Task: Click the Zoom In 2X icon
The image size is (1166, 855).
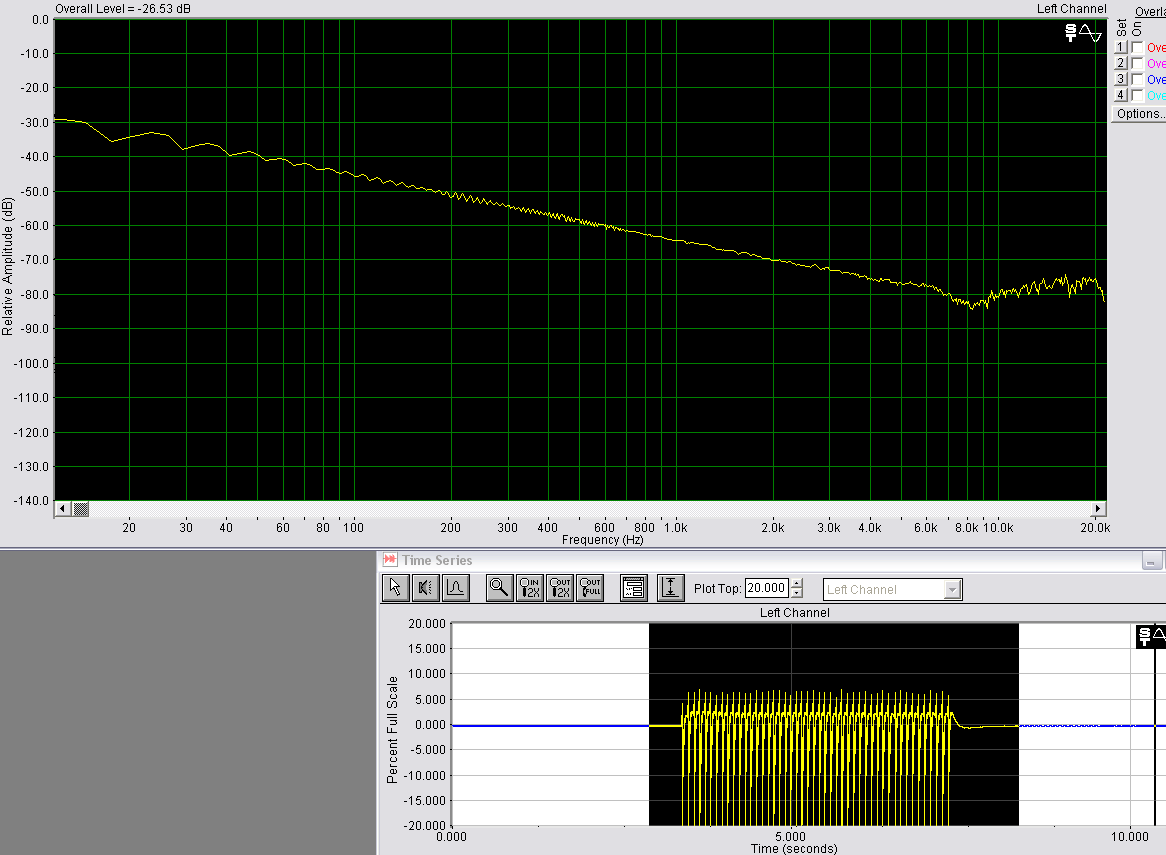Action: [530, 588]
